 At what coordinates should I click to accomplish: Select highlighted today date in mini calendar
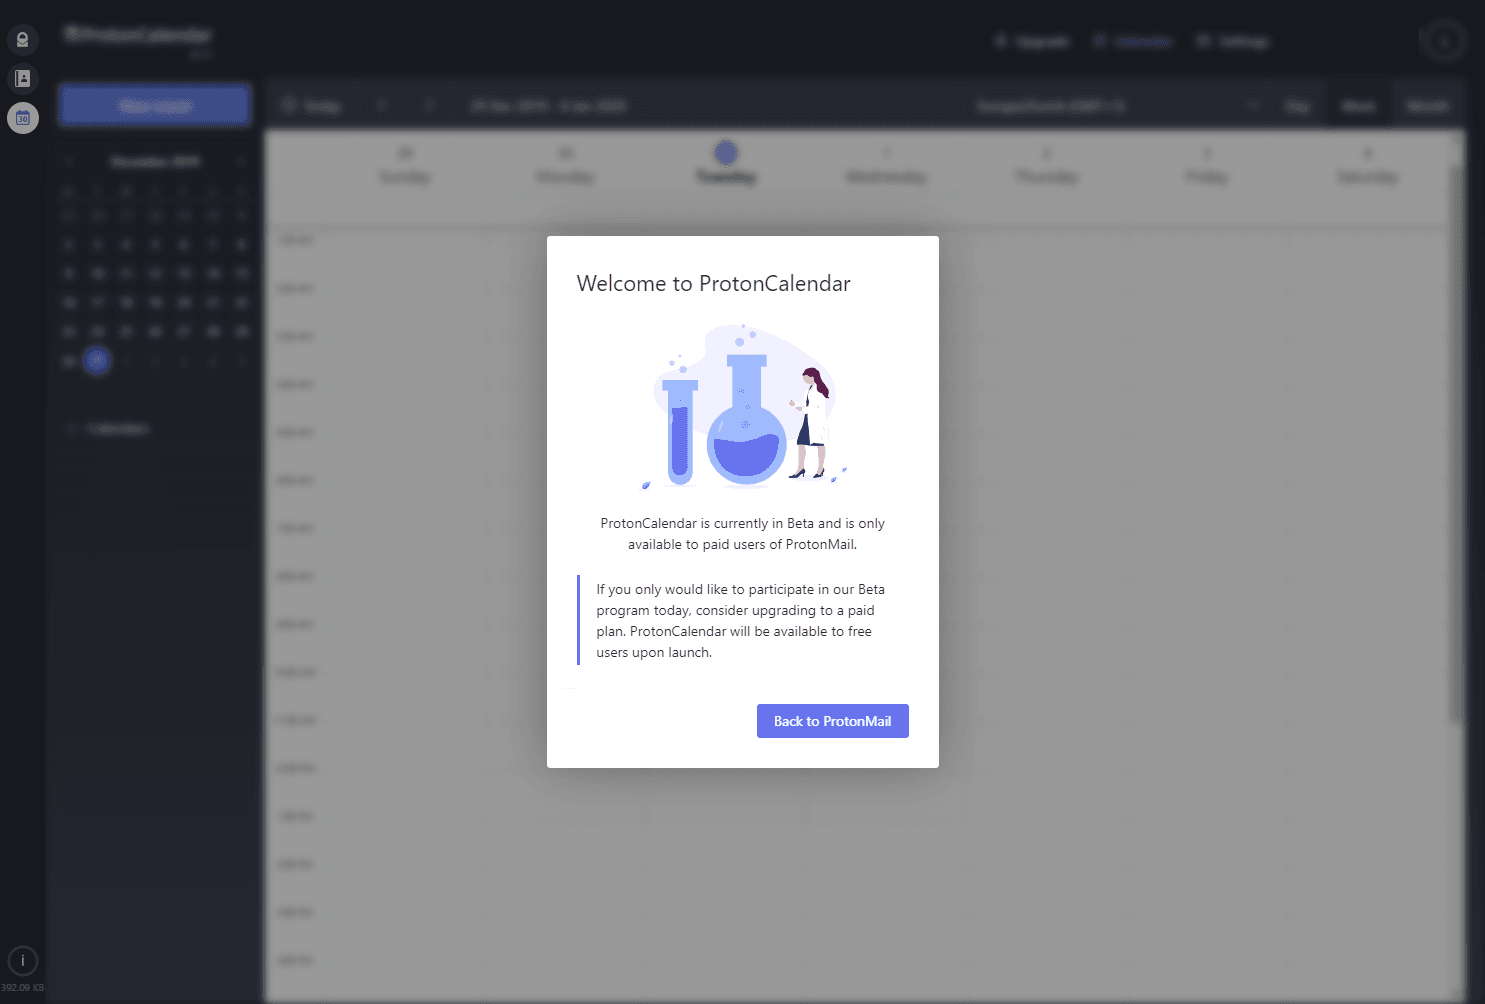(x=97, y=360)
